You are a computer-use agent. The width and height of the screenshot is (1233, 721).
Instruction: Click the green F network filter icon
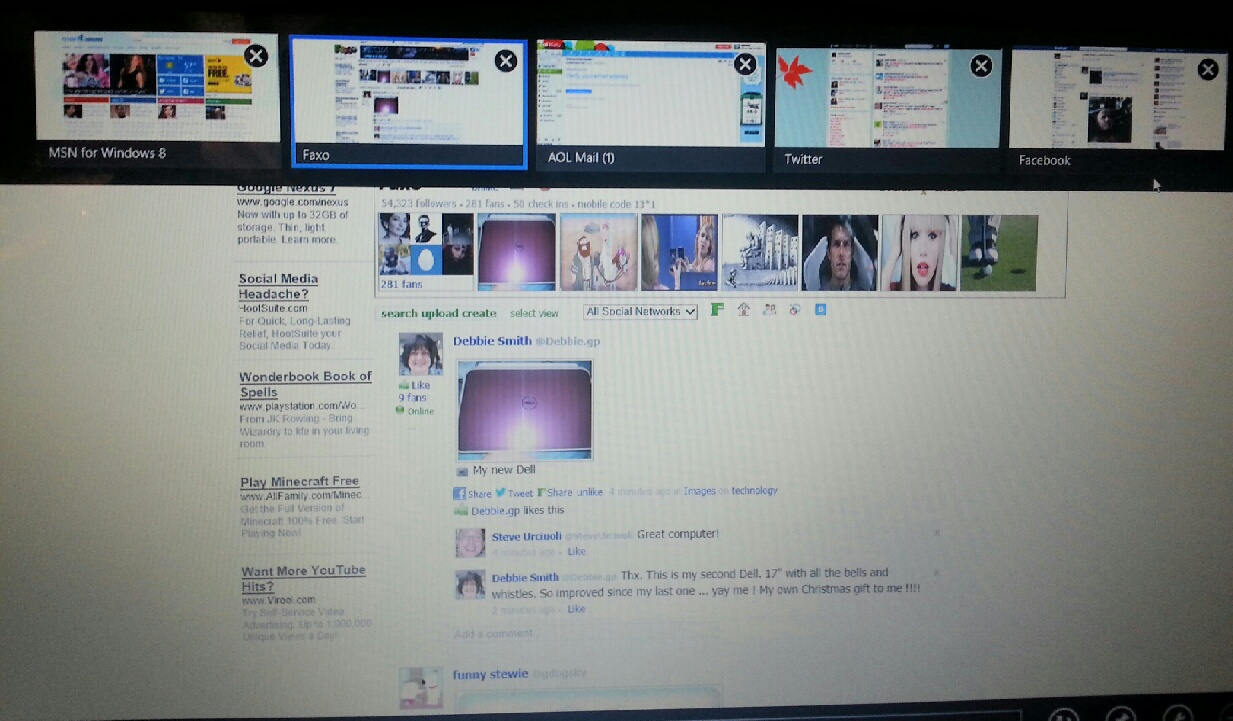coord(717,310)
